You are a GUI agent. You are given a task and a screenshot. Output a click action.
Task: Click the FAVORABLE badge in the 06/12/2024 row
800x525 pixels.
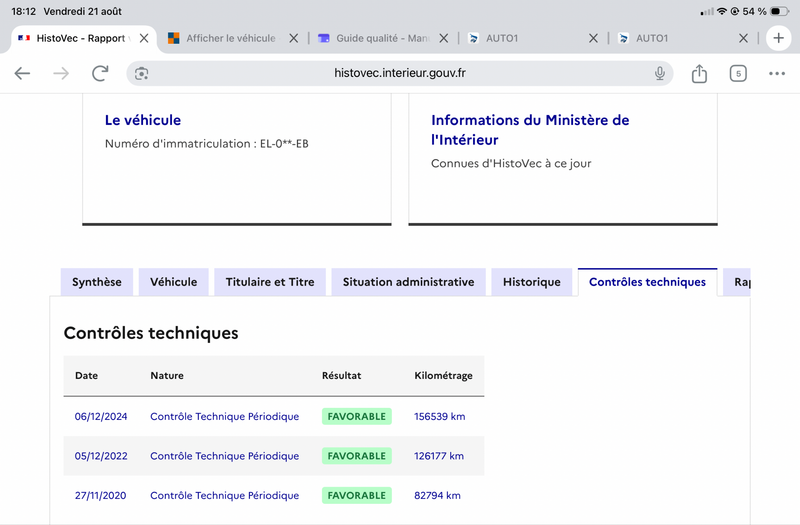[x=357, y=416]
